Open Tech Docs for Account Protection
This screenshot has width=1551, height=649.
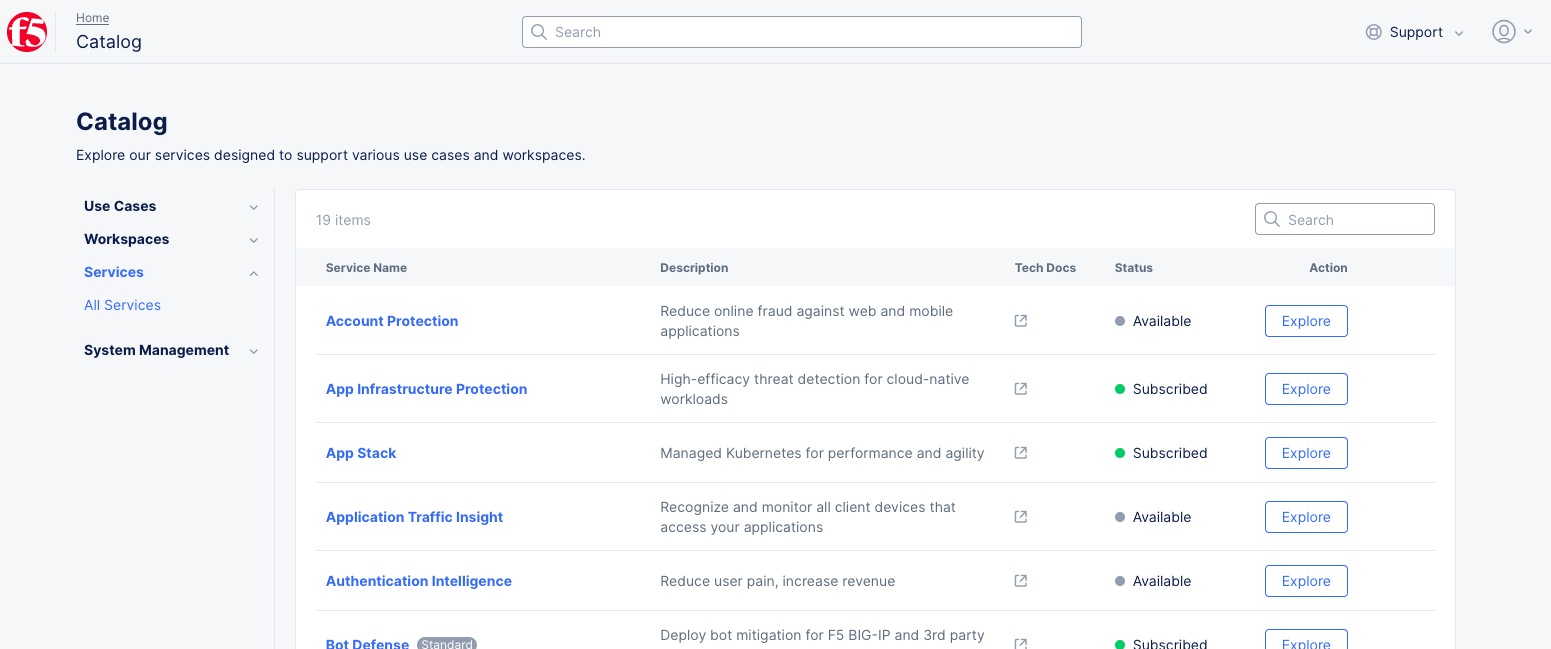[x=1020, y=320]
